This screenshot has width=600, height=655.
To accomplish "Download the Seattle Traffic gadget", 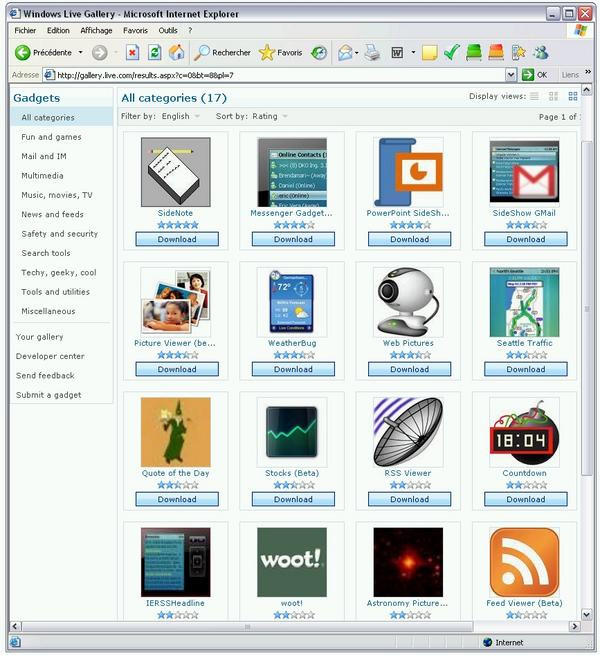I will (x=526, y=369).
